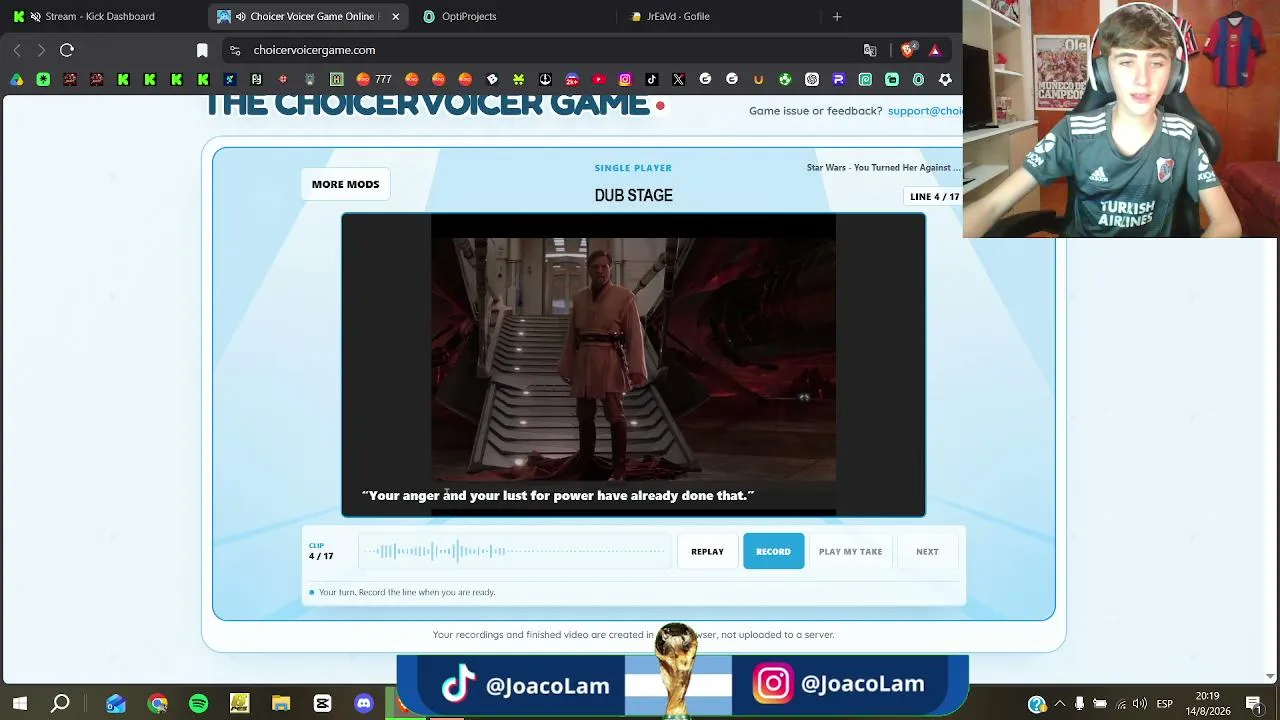This screenshot has height=720, width=1280.
Task: Open the Brave Shields lion icon
Action: click(x=908, y=50)
